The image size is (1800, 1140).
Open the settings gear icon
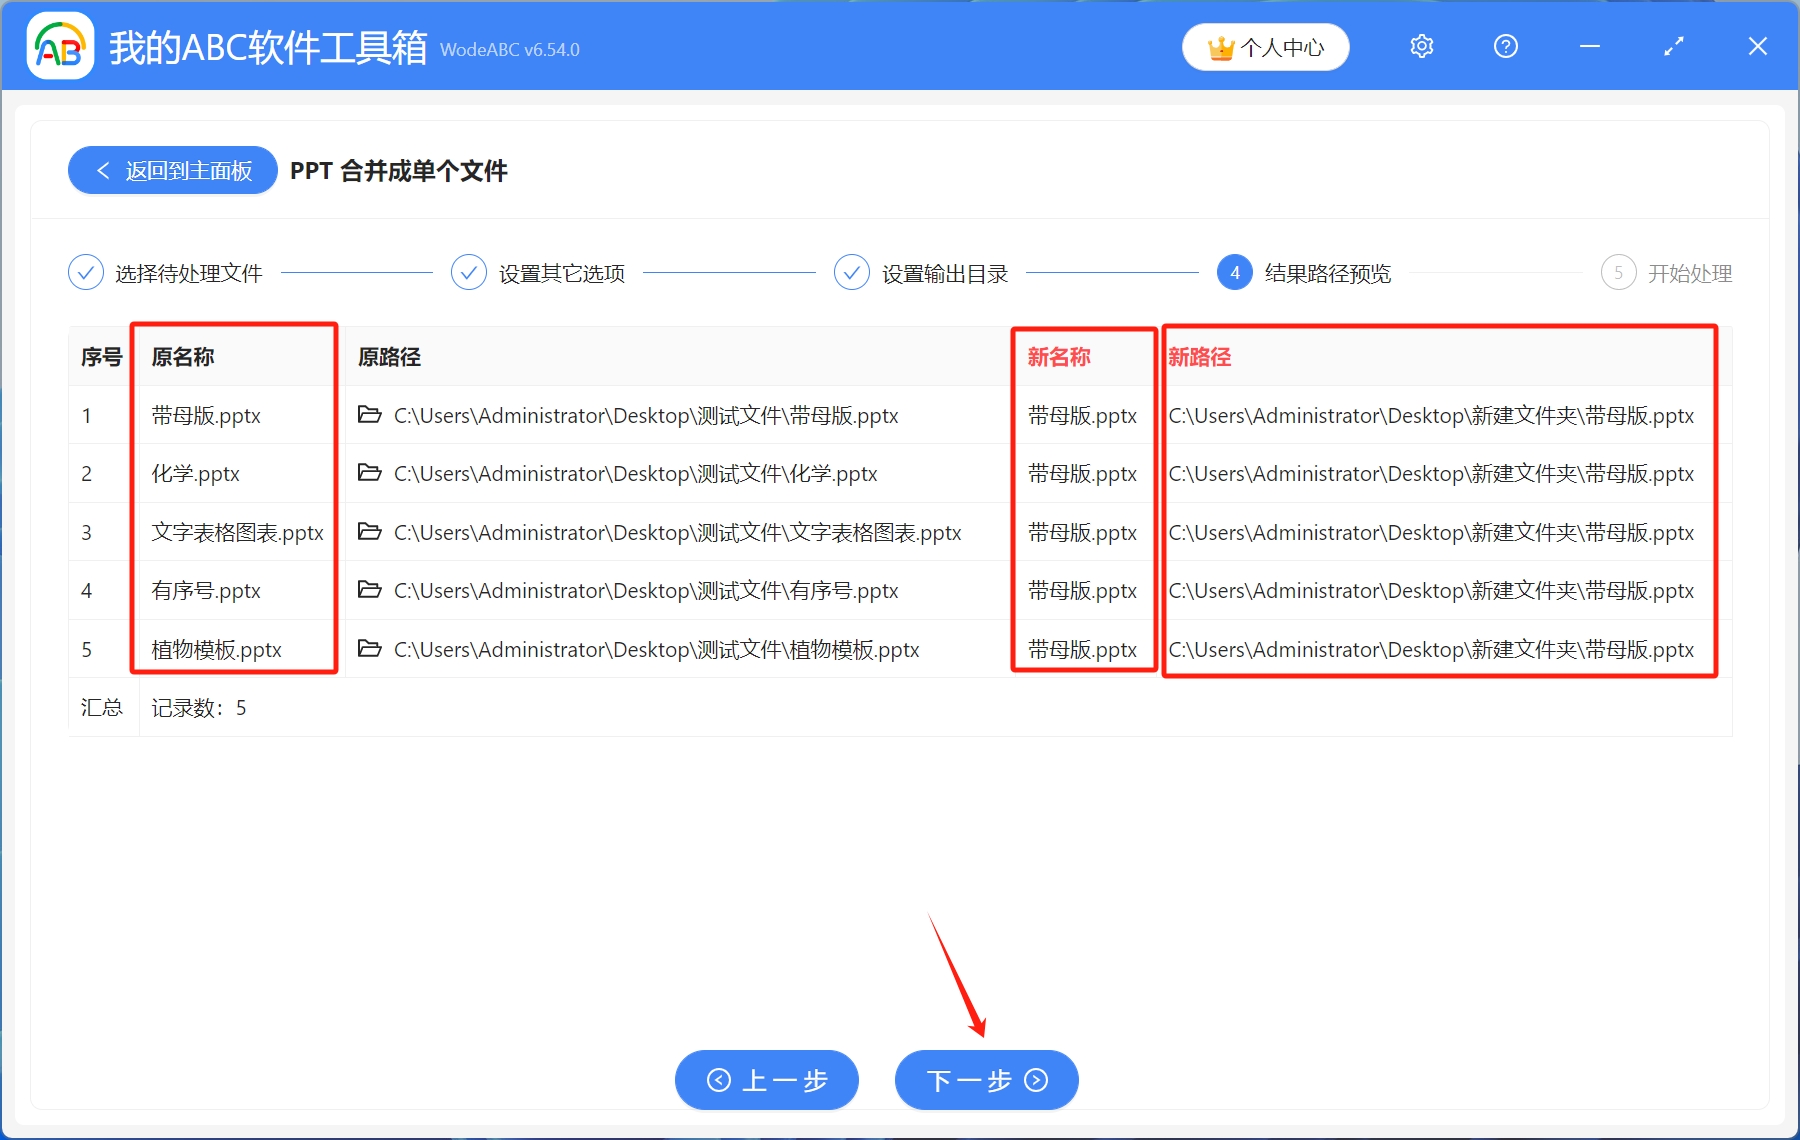(1421, 46)
